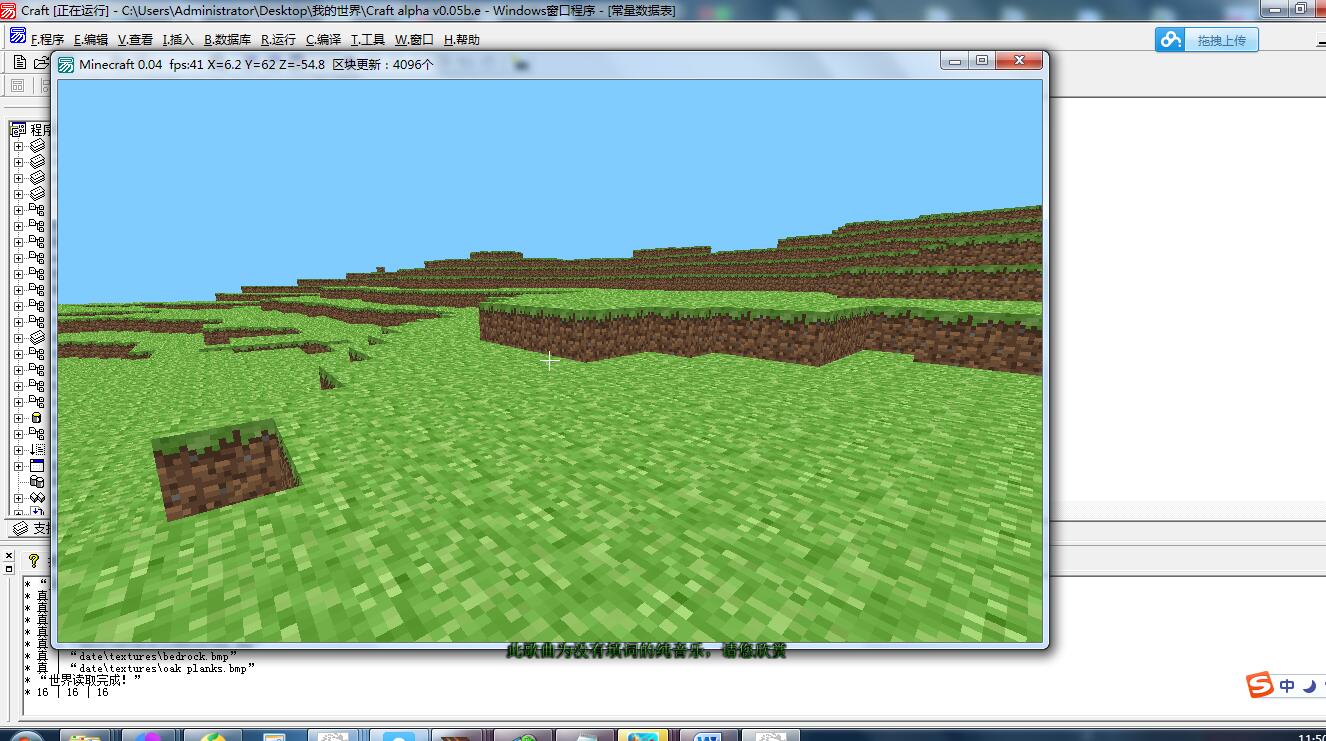Click the output panel float square icon
Viewport: 1326px width, 741px height.
10,568
